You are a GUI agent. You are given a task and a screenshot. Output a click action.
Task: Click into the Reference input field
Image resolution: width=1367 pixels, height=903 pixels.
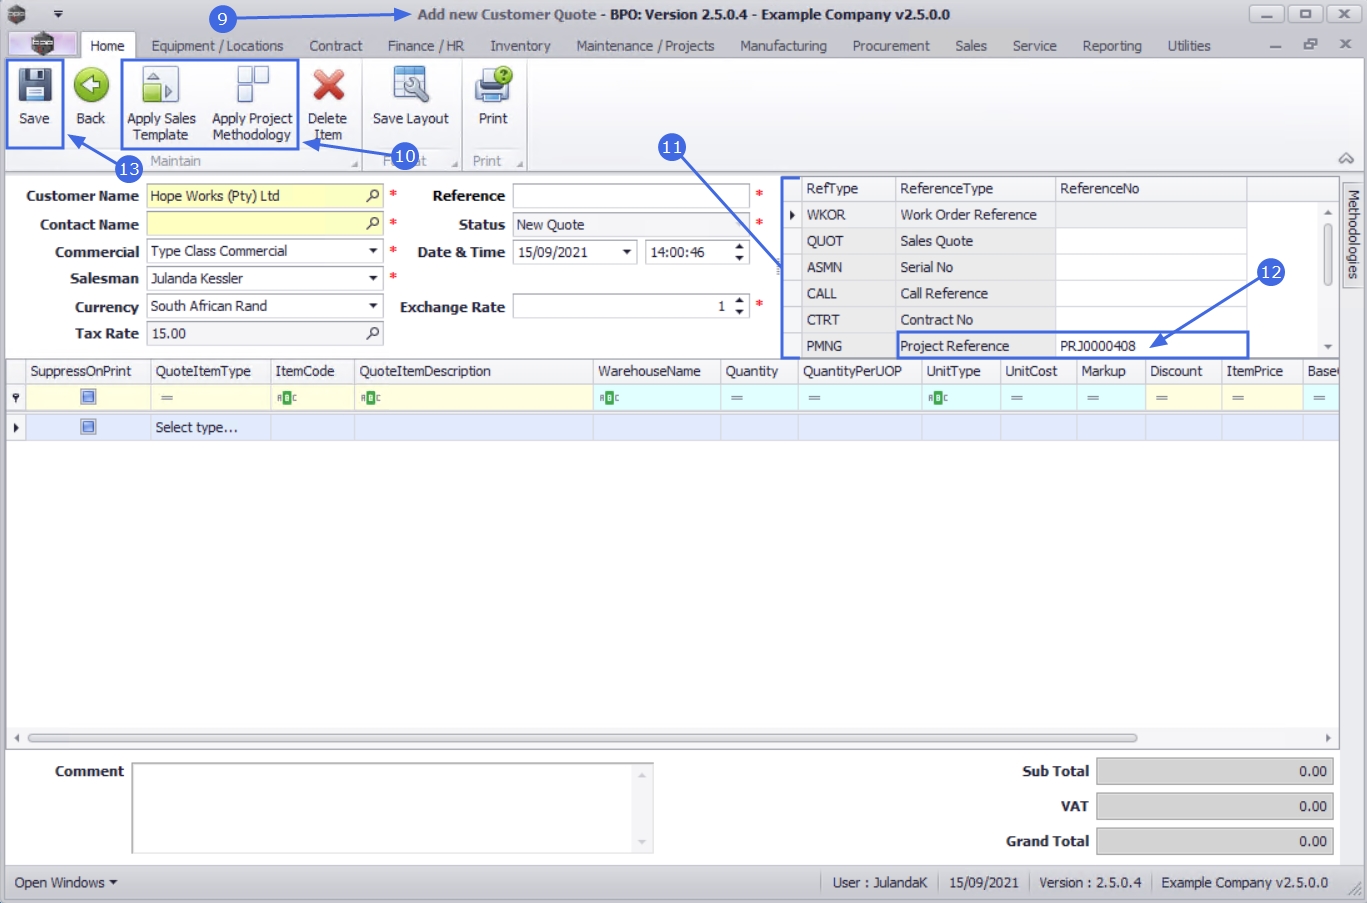[x=631, y=196]
